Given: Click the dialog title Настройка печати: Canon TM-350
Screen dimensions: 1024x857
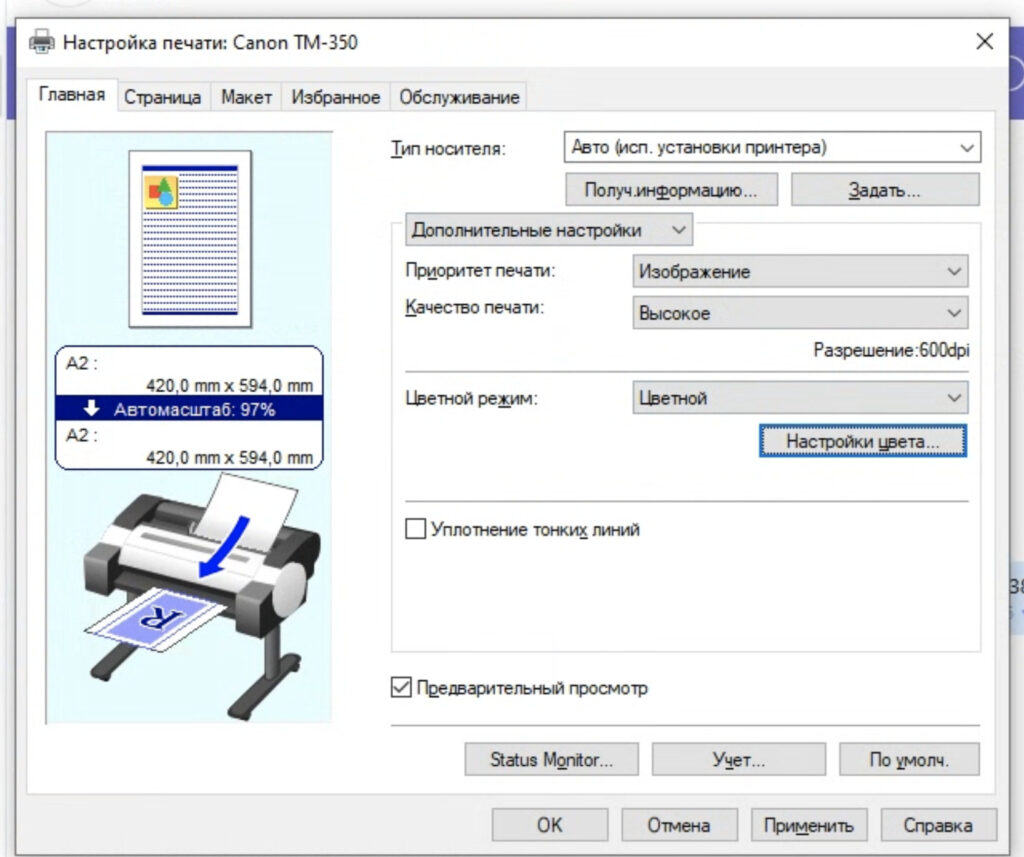Looking at the screenshot, I should [x=210, y=42].
